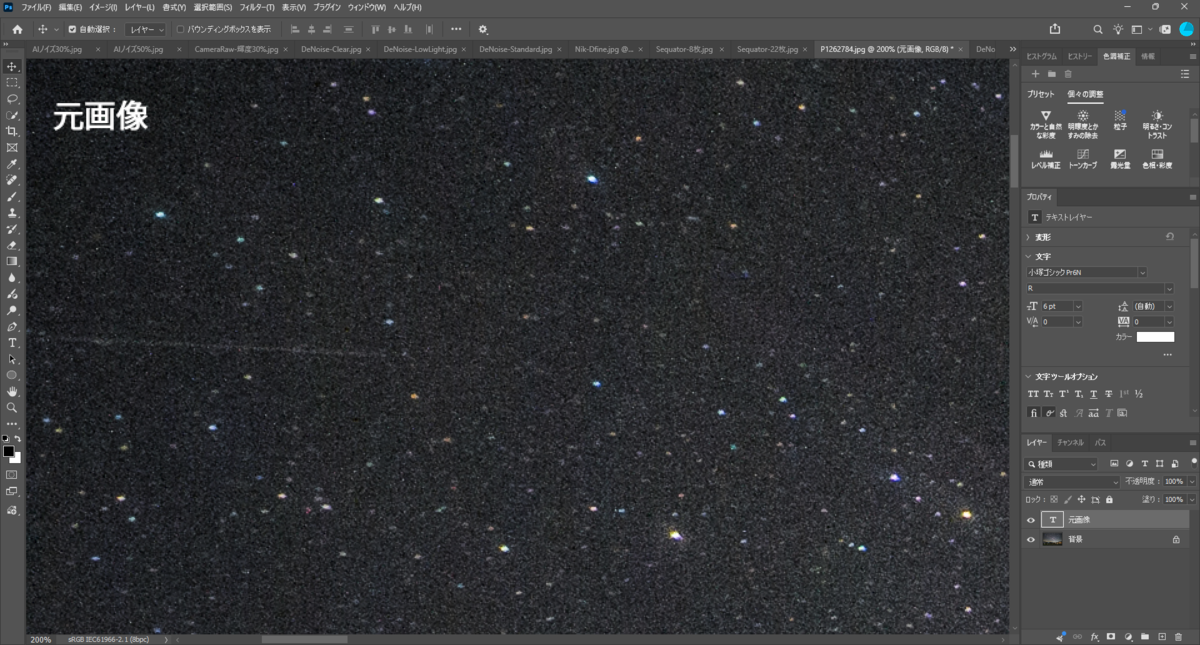Toggle the 自動選択 auto-select checkbox

tap(72, 29)
